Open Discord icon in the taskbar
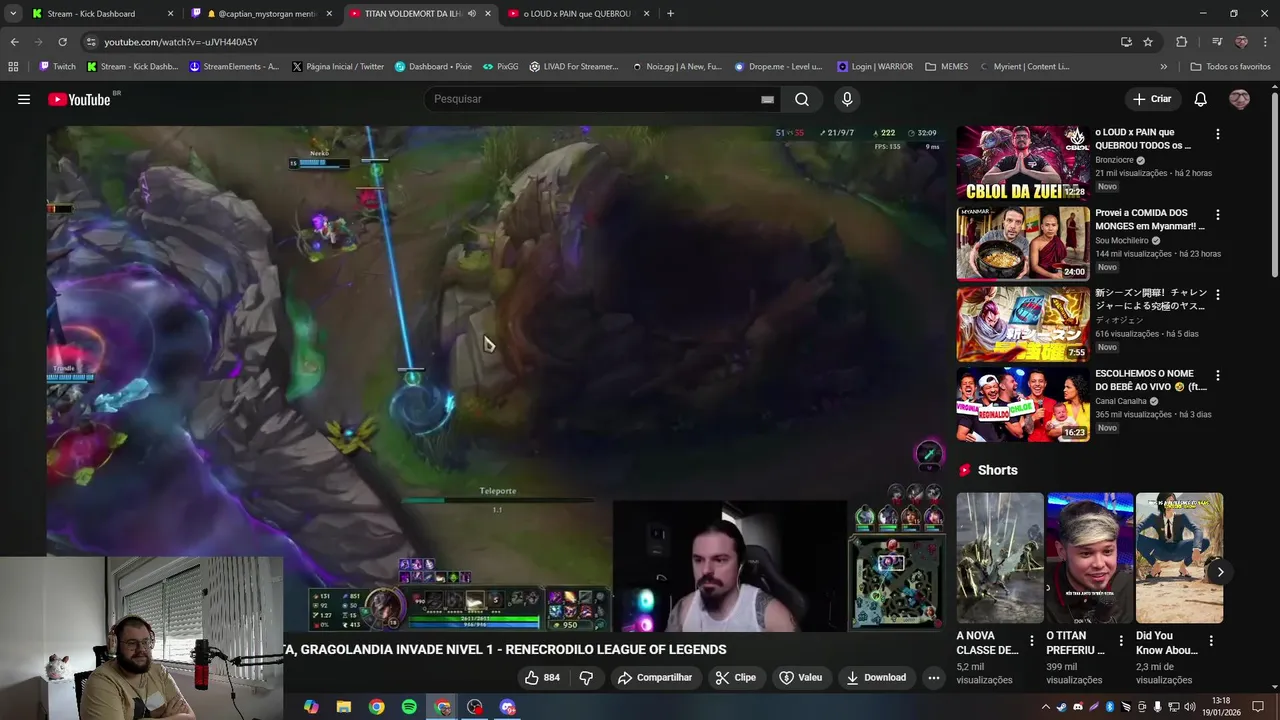Viewport: 1280px width, 720px height. (508, 707)
